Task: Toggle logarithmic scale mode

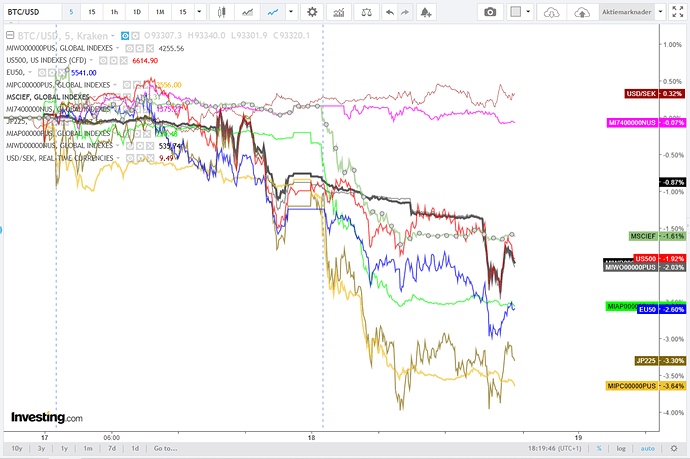Action: 621,448
